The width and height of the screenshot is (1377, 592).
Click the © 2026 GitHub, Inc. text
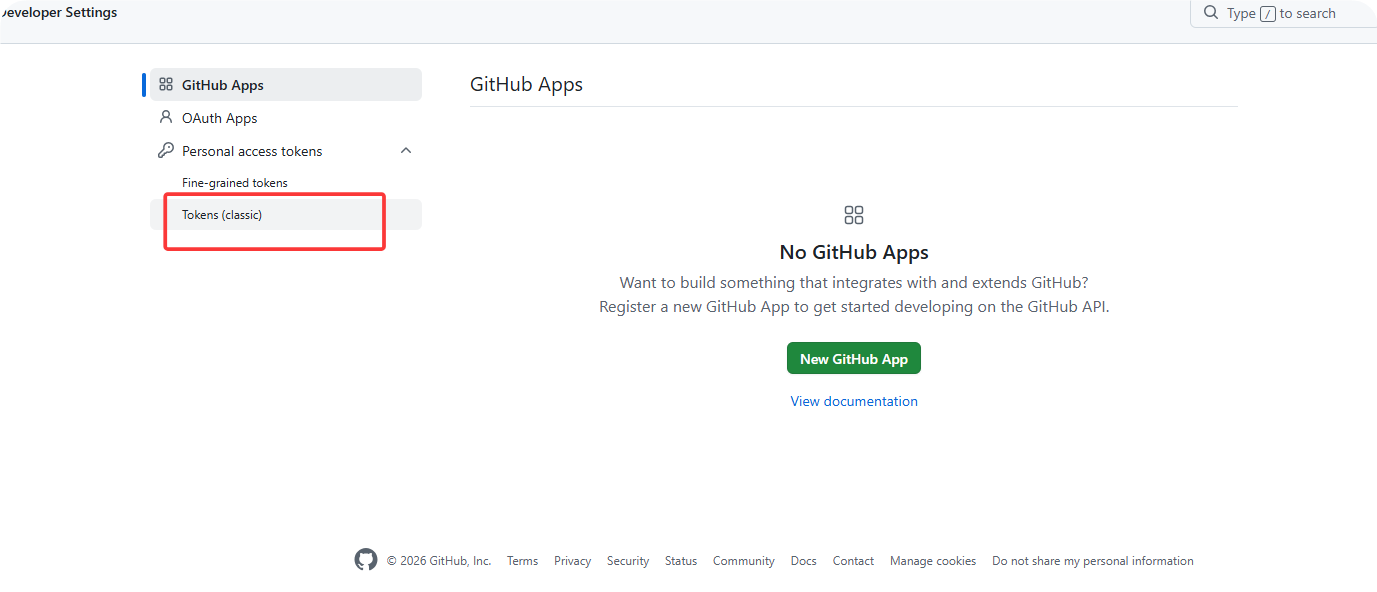tap(439, 561)
